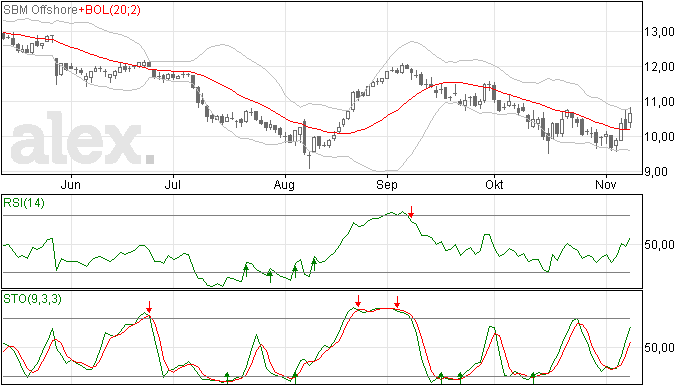Click the last candlestick in November
The image size is (690, 387).
click(x=630, y=118)
